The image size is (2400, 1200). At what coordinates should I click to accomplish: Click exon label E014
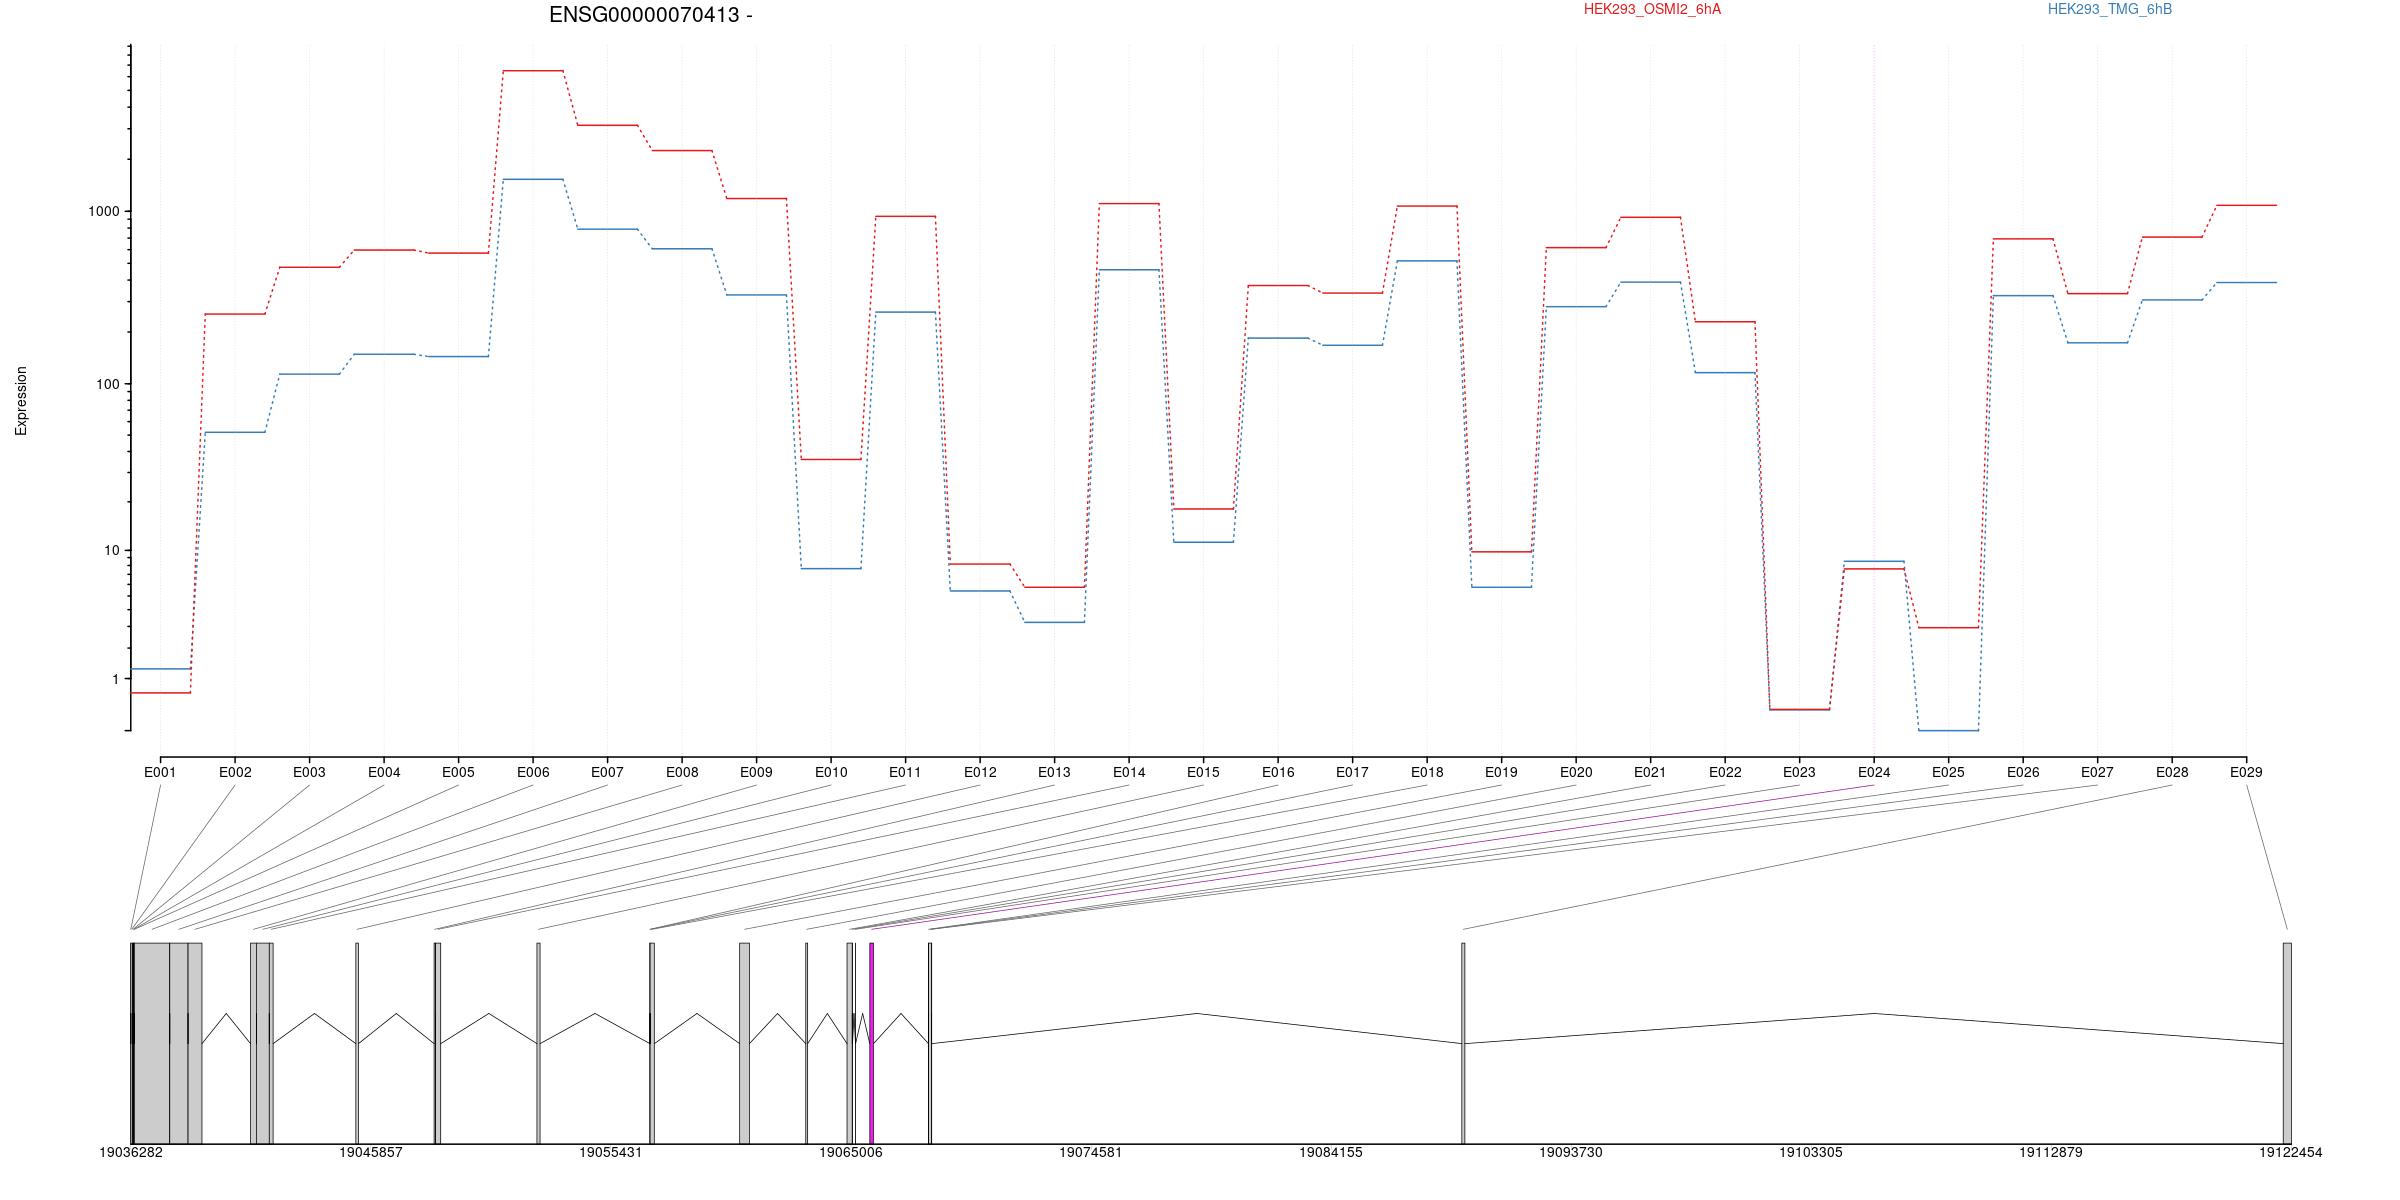1129,772
